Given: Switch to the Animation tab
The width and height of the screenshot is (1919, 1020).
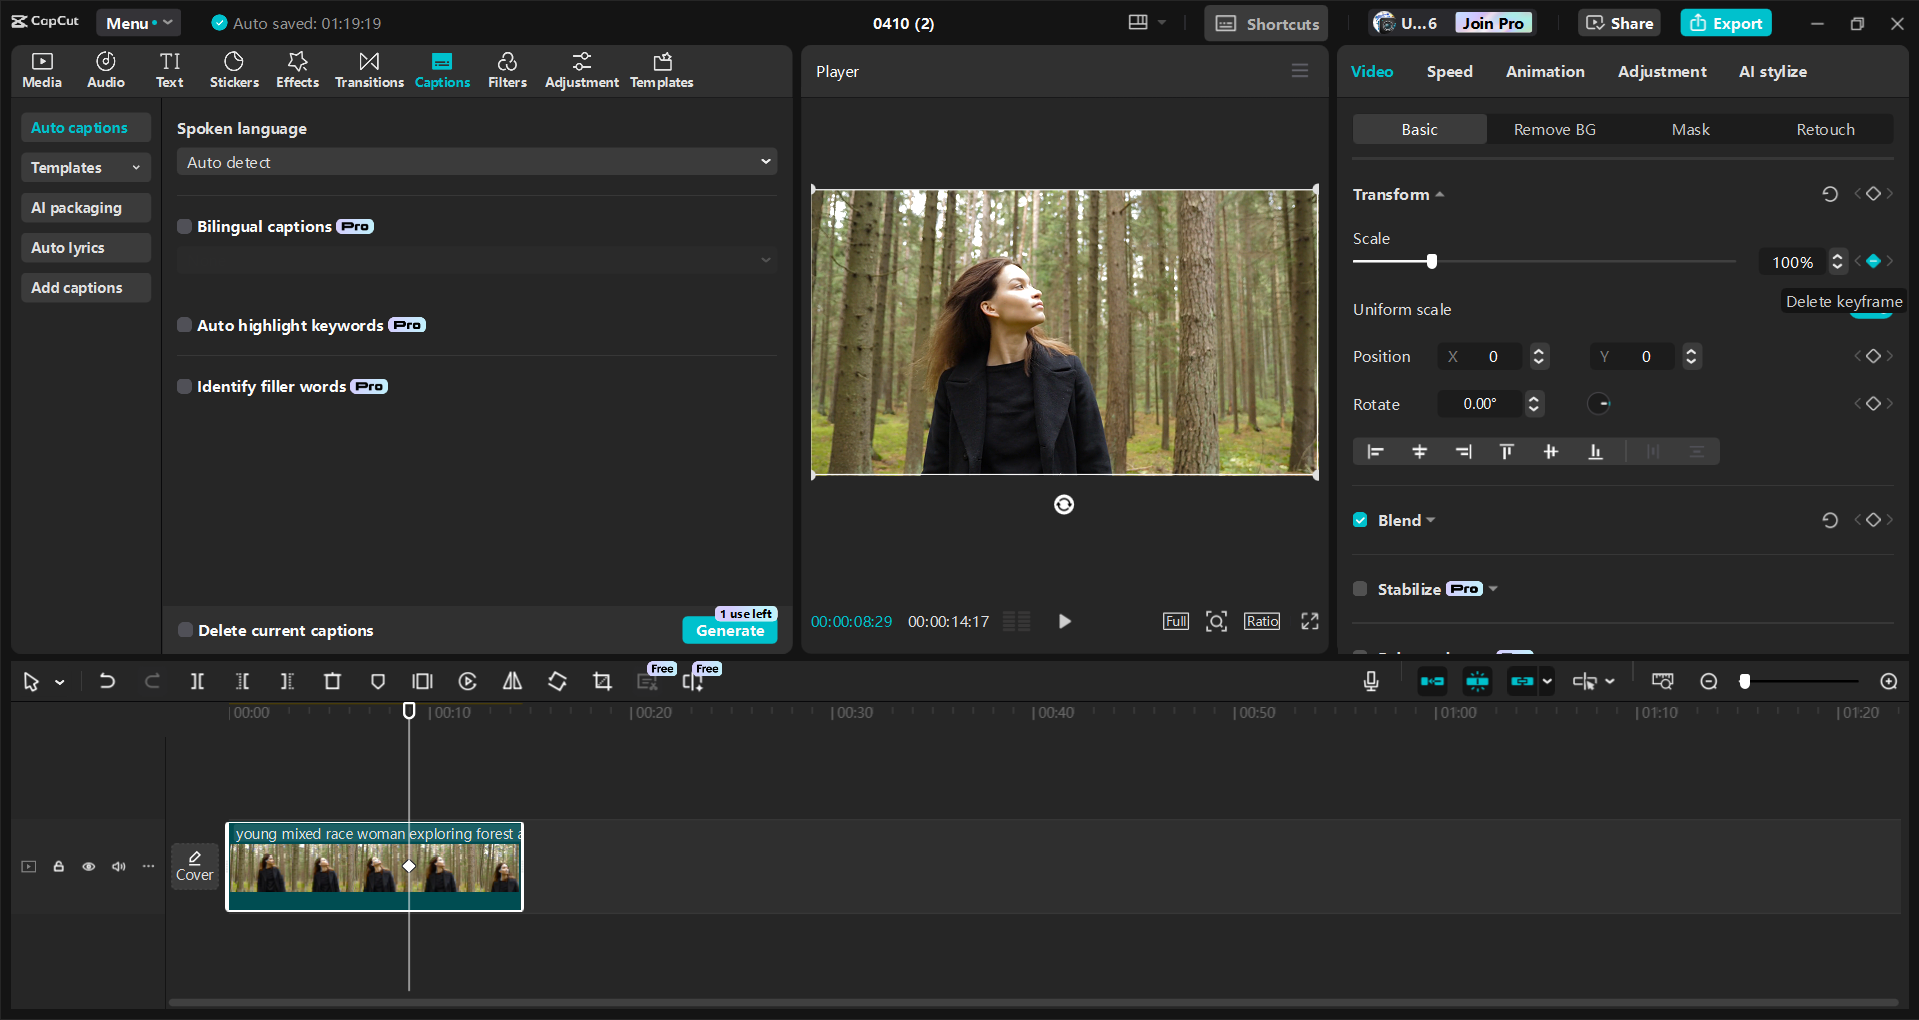Looking at the screenshot, I should click(1544, 72).
